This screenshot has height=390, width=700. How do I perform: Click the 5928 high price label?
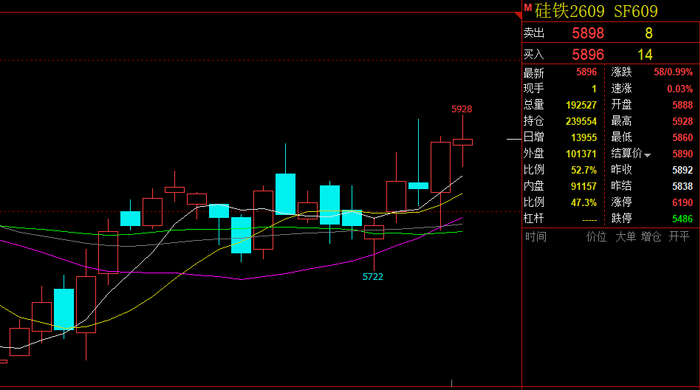click(462, 109)
